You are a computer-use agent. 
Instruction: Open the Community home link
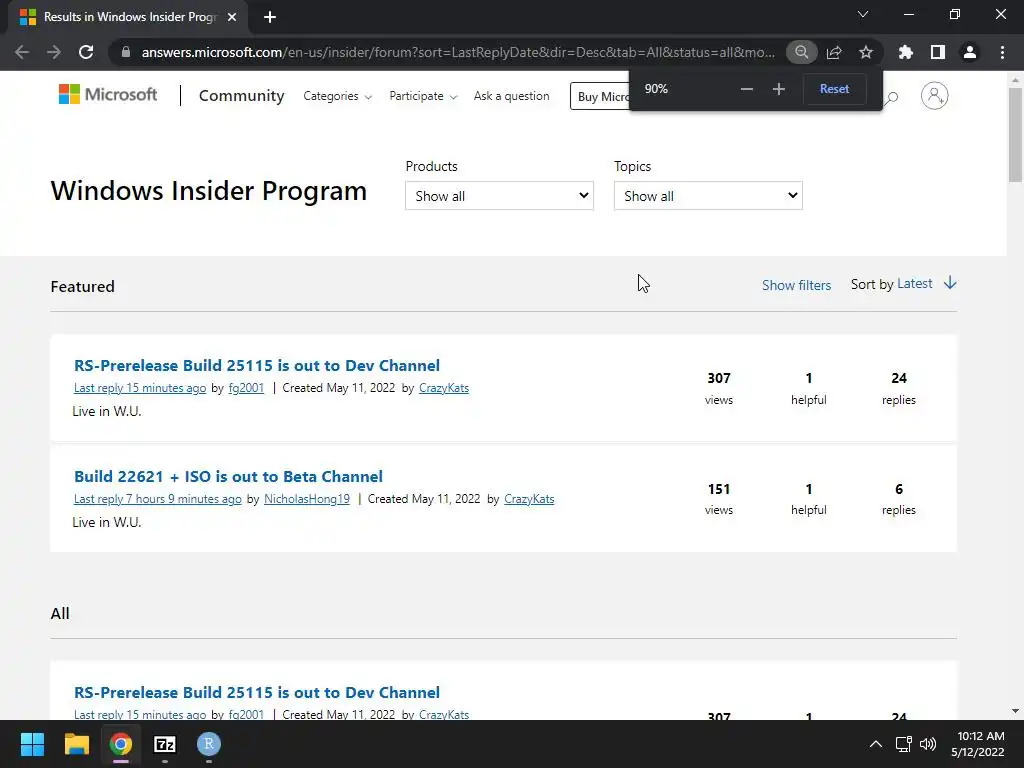[241, 96]
